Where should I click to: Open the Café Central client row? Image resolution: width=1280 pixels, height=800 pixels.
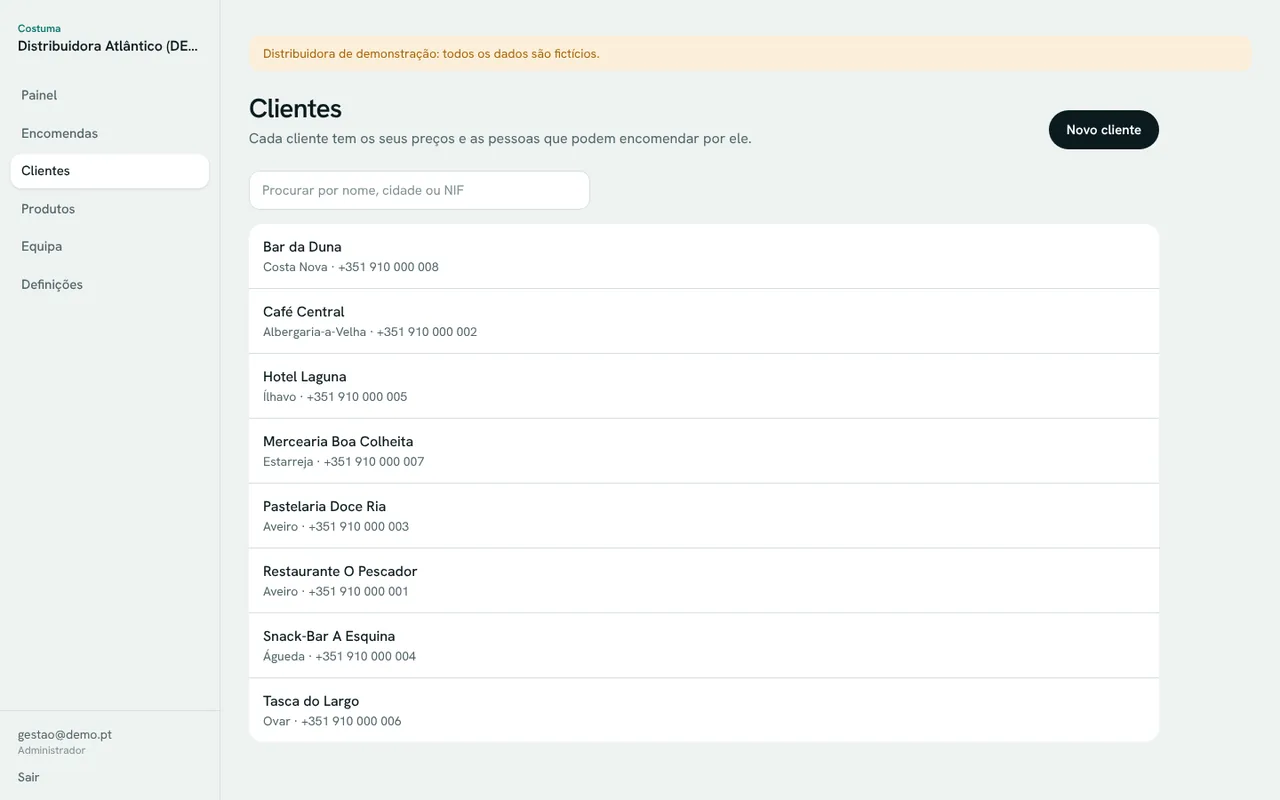pos(704,321)
